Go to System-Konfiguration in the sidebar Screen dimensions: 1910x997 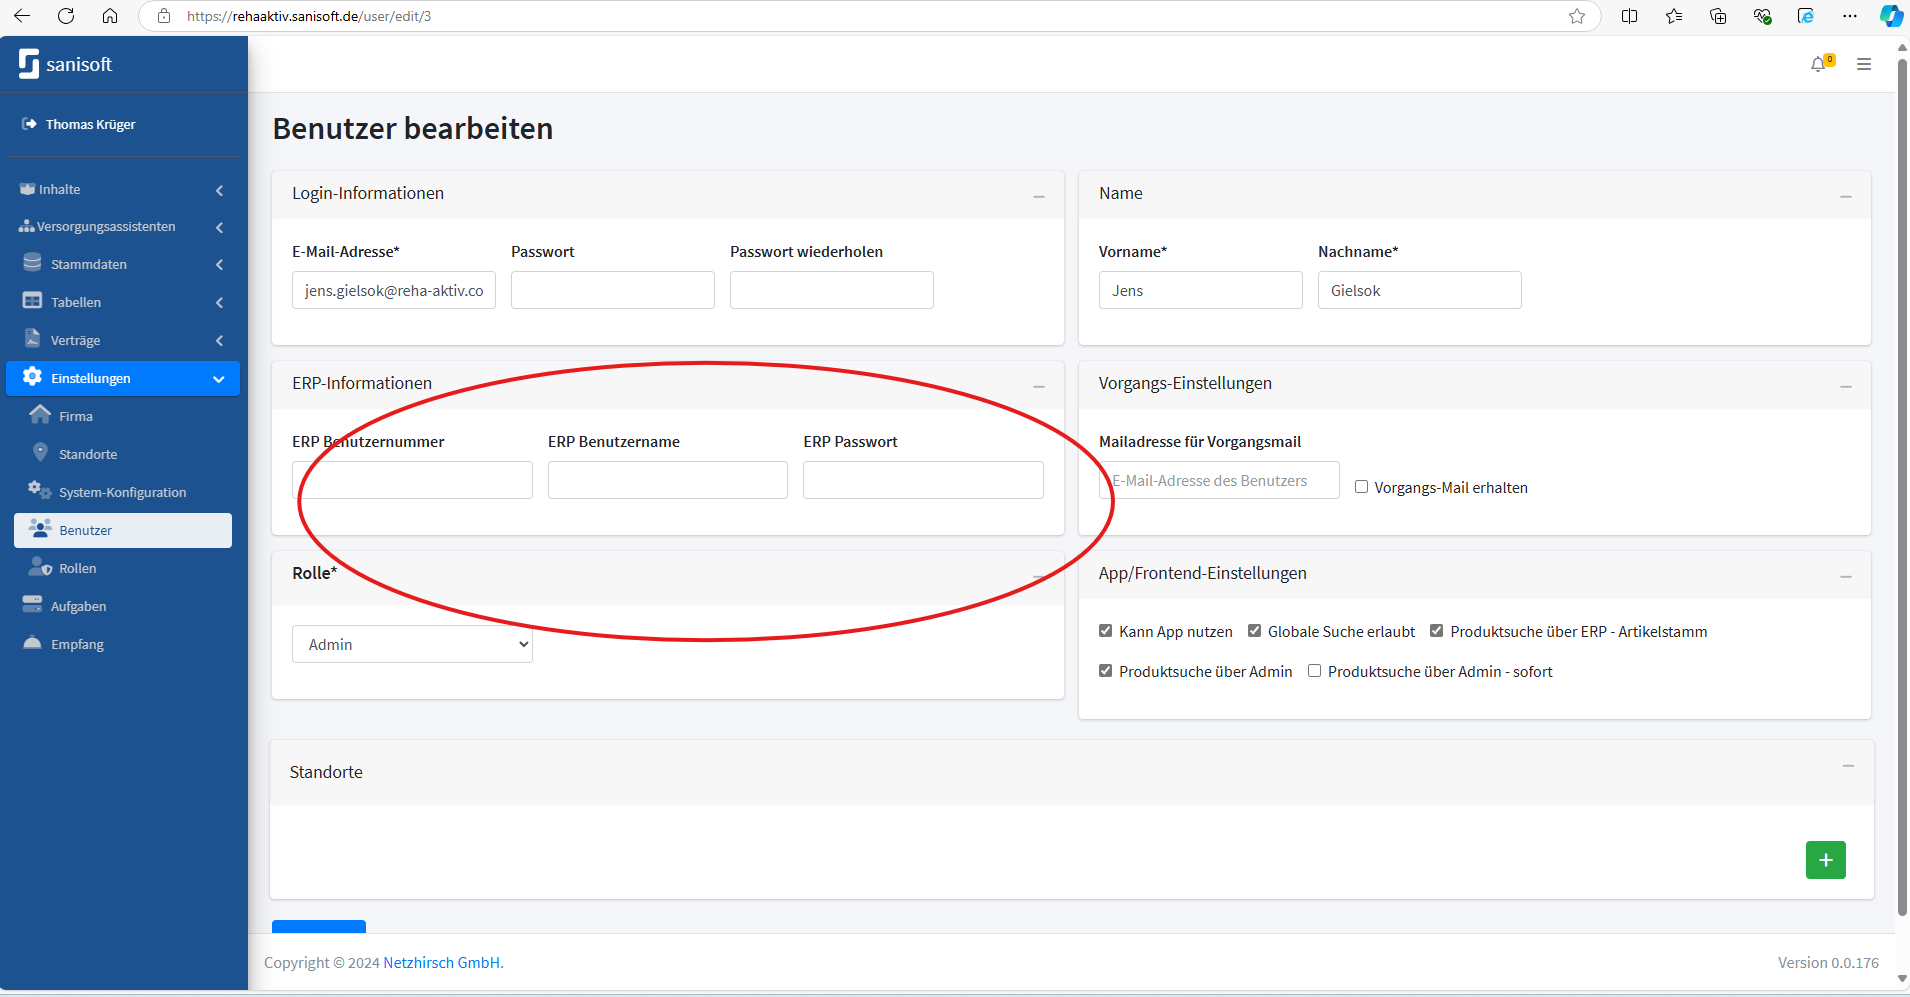(122, 492)
